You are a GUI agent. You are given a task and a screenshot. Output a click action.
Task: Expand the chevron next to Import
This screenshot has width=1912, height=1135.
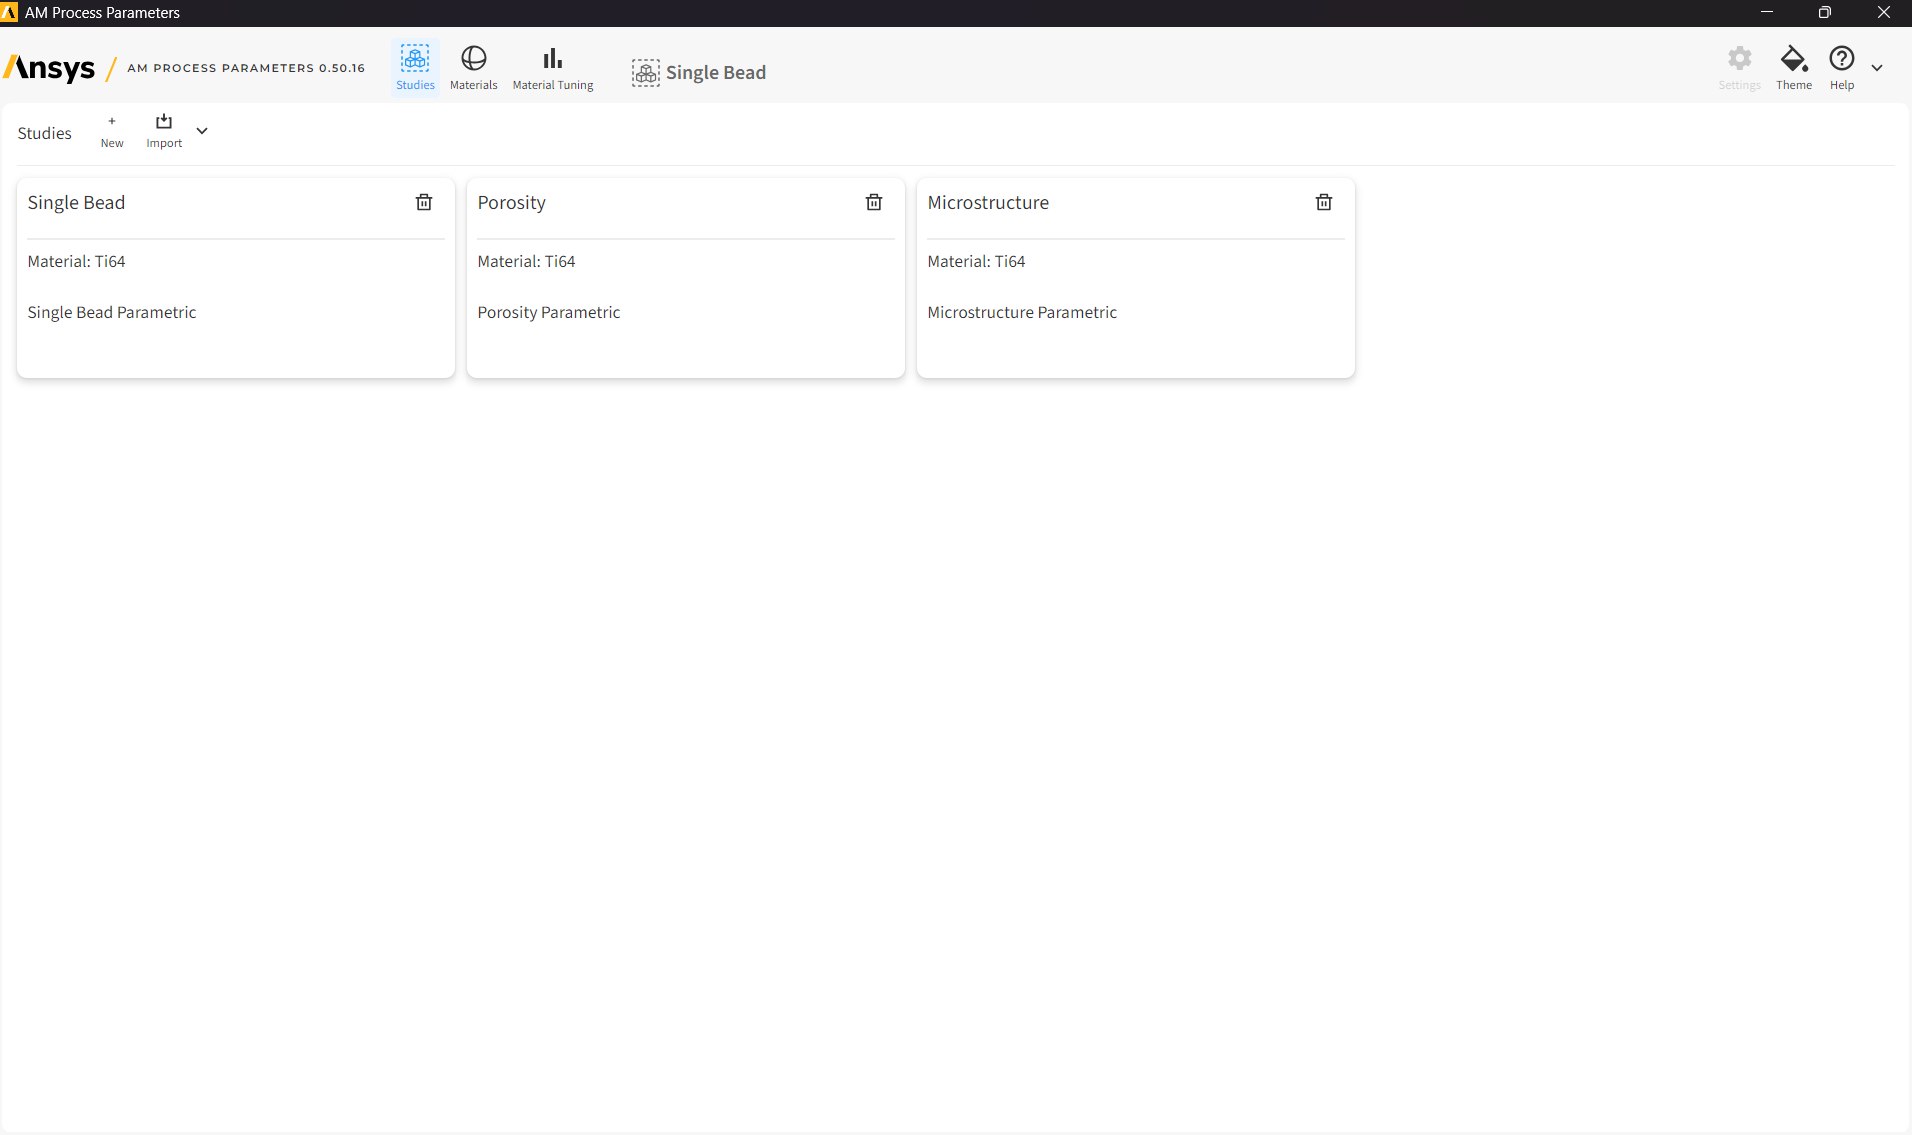click(202, 131)
